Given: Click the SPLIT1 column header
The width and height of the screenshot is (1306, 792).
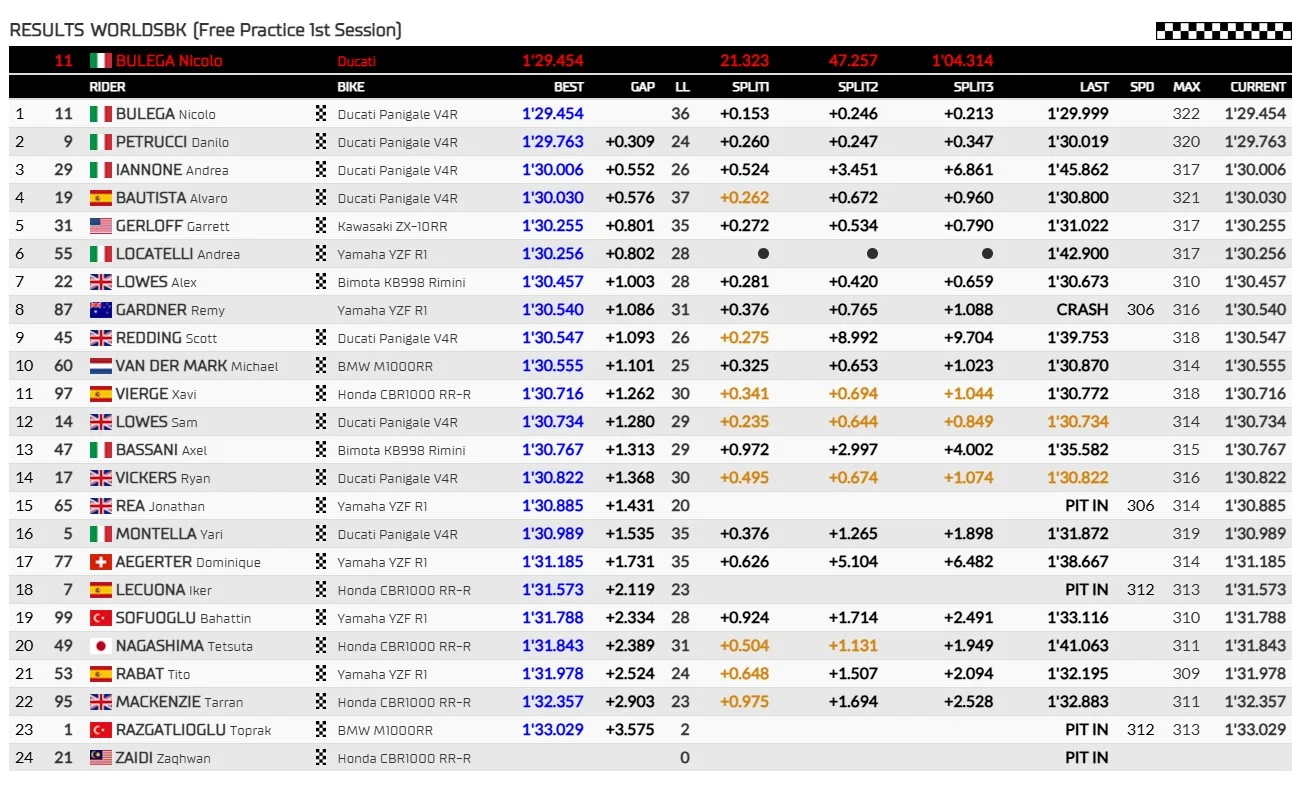Looking at the screenshot, I should [749, 87].
